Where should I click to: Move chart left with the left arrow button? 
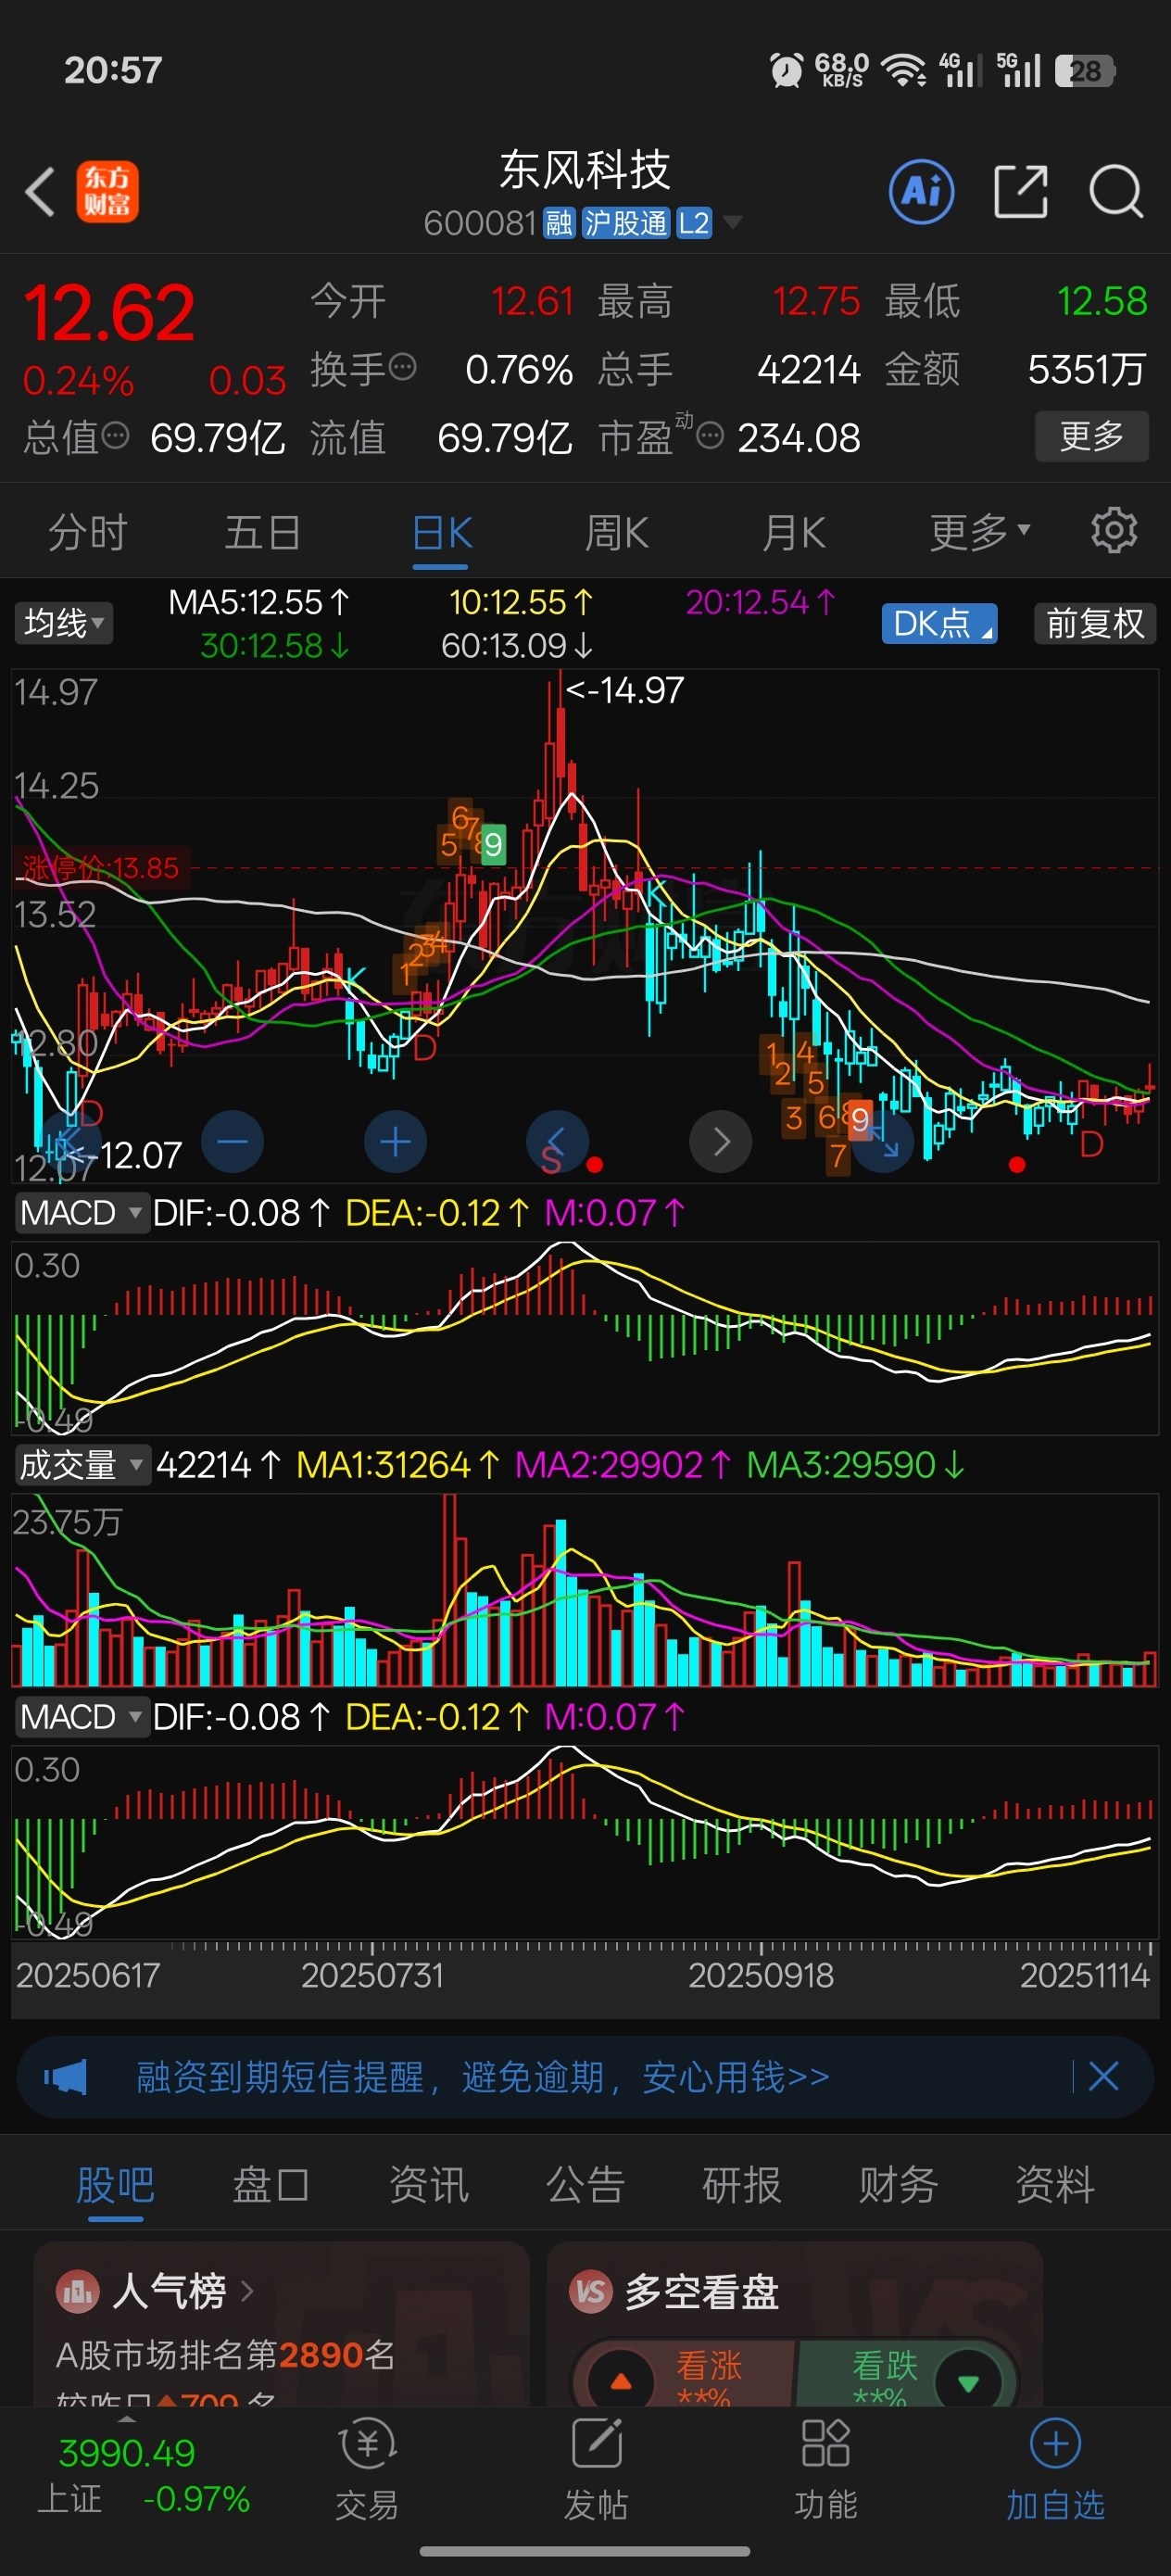557,1141
